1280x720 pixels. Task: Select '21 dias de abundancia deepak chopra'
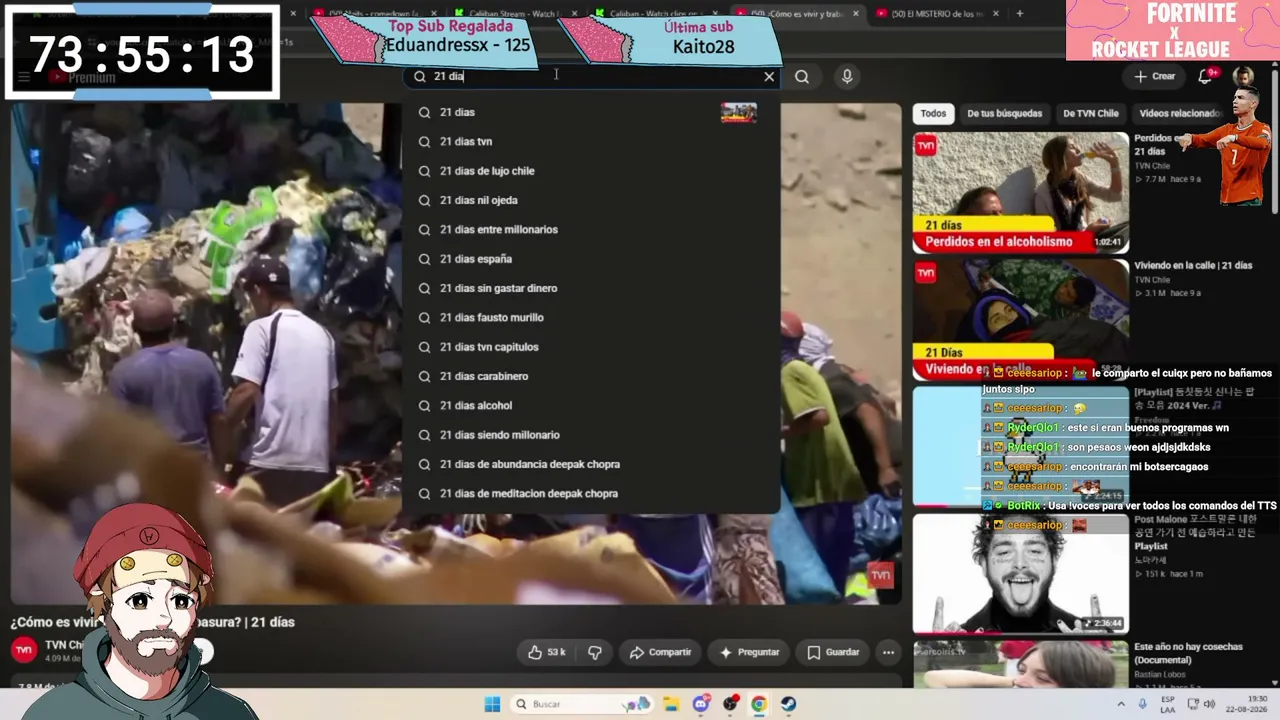point(591,464)
